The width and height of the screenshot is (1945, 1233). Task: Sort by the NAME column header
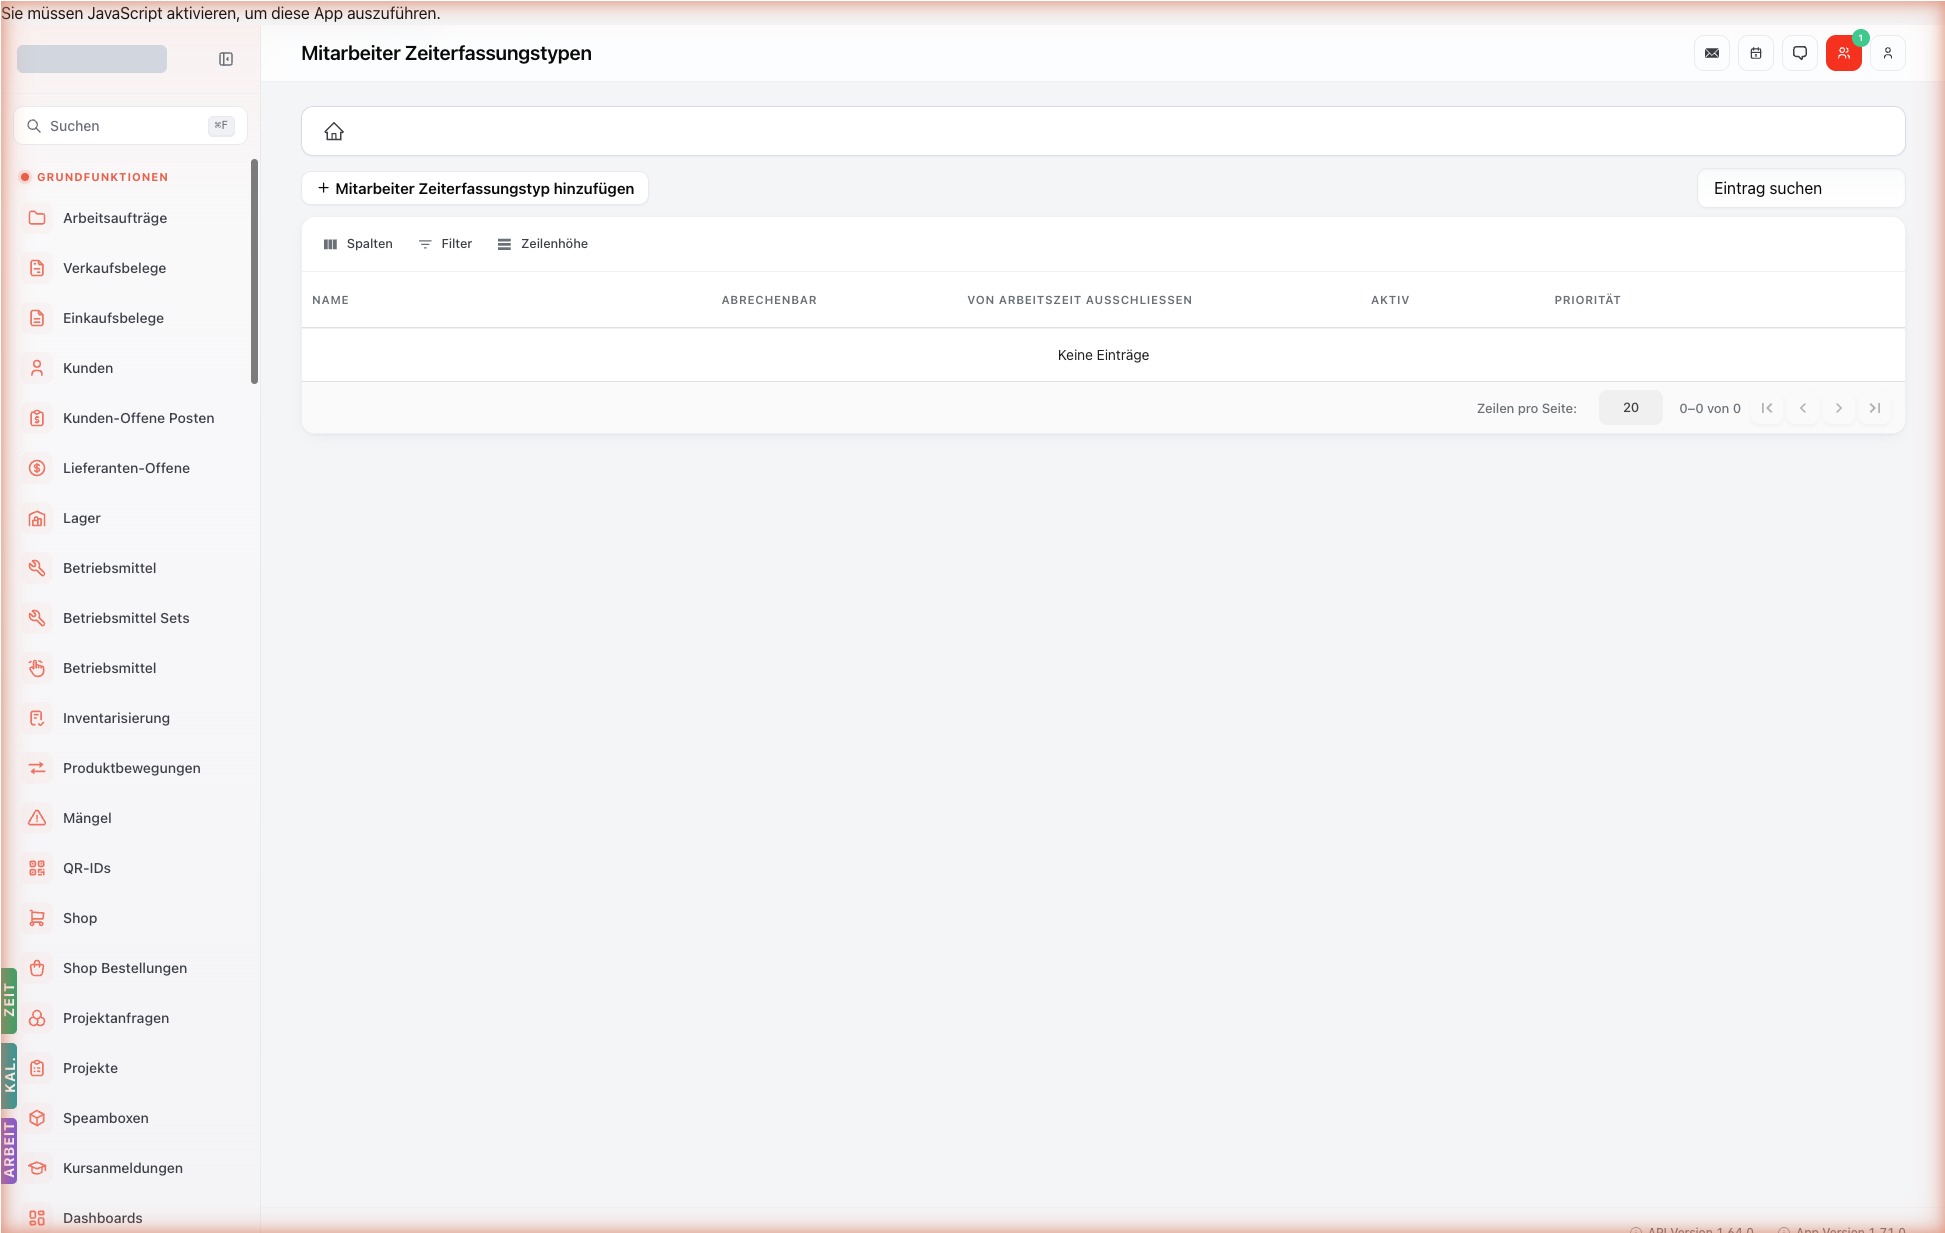[330, 300]
